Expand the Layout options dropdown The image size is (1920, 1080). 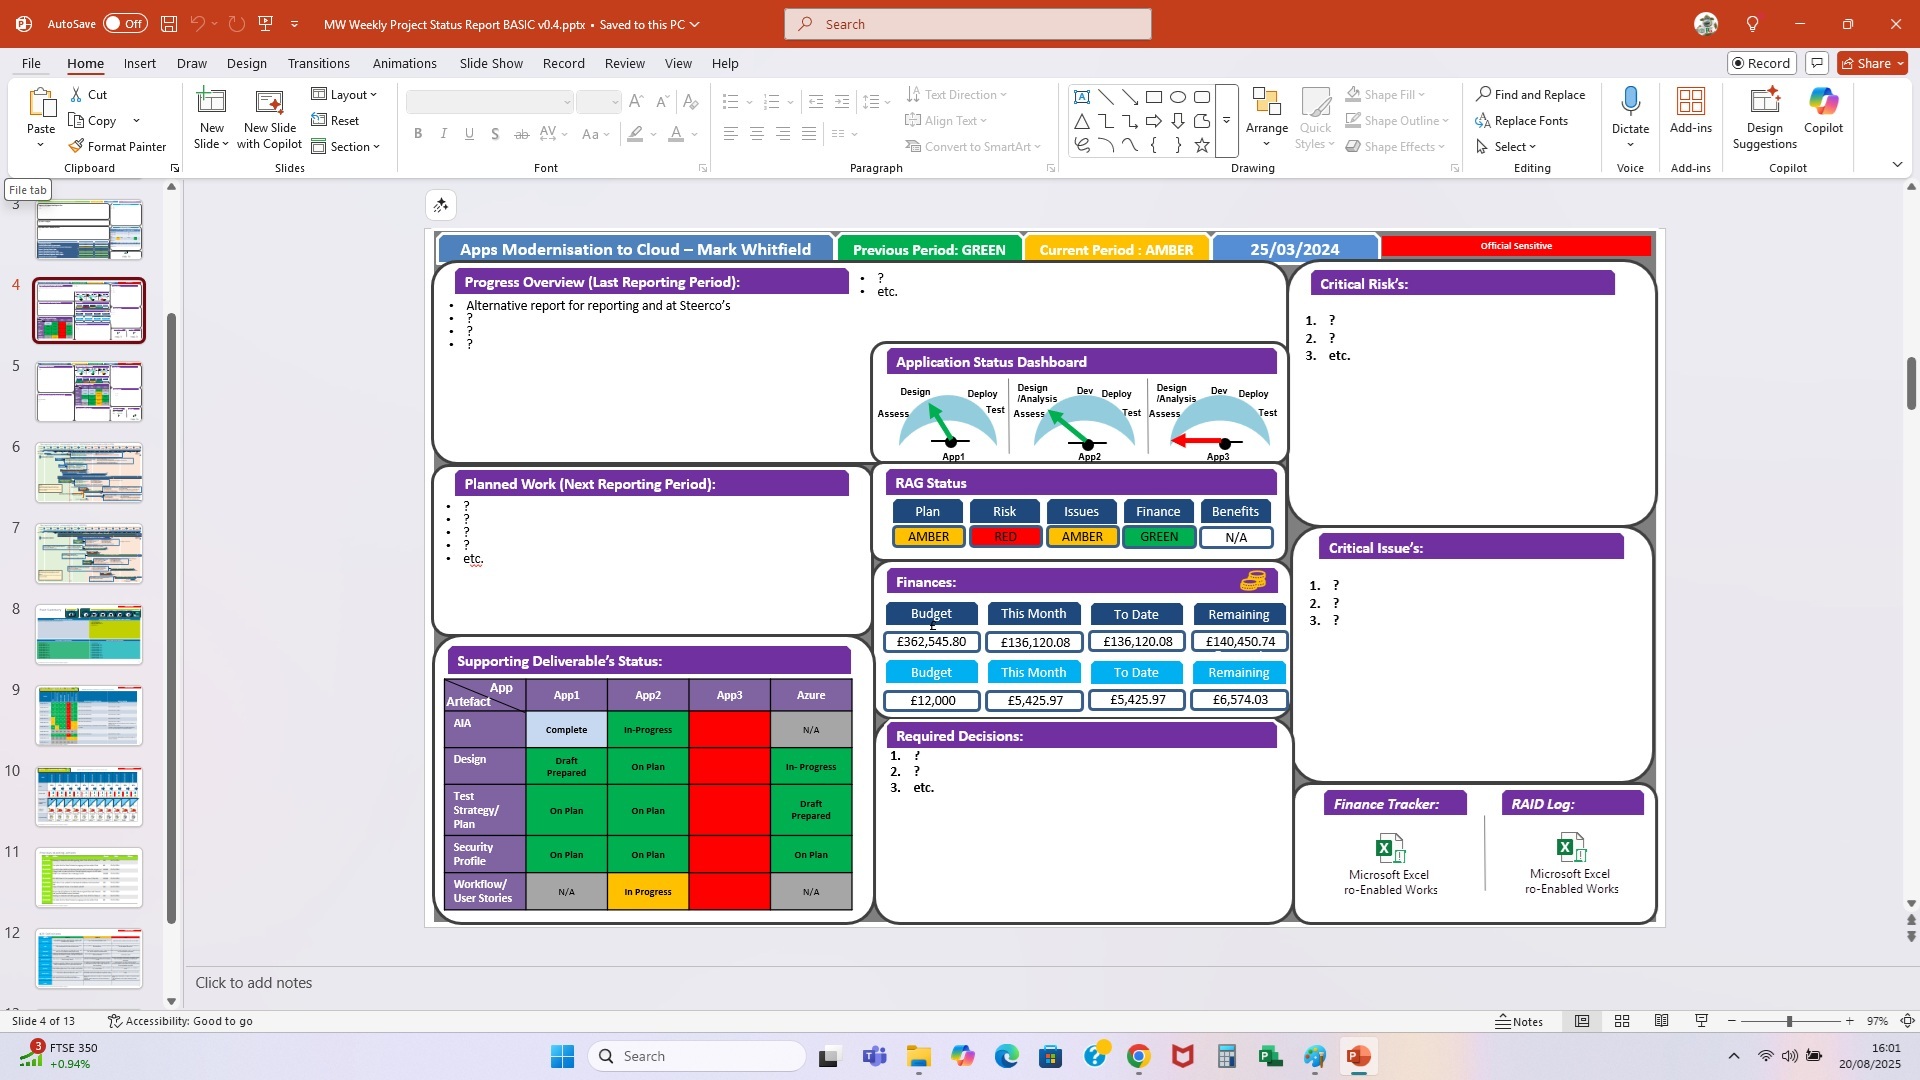(x=345, y=94)
